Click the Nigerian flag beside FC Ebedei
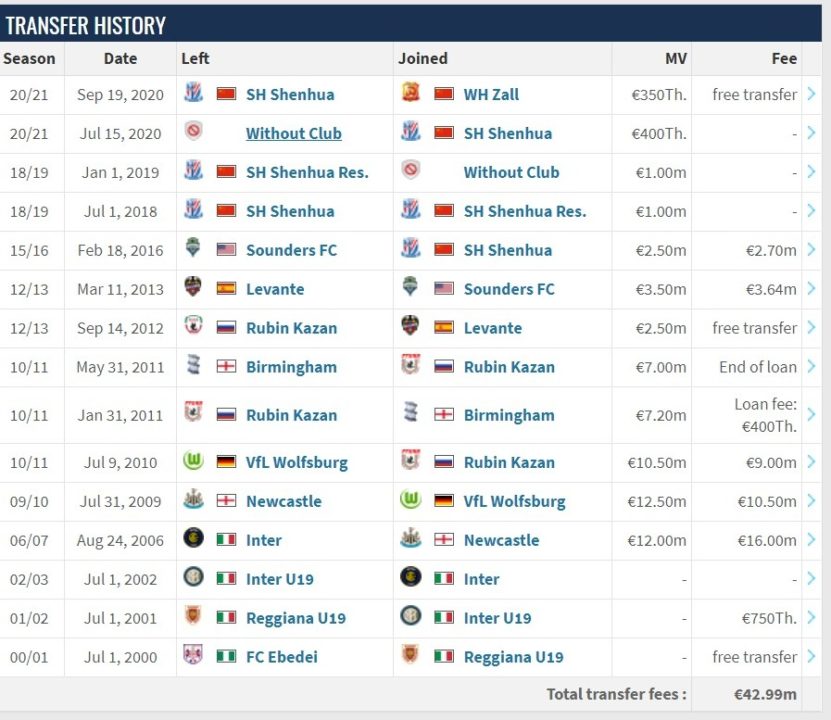 pyautogui.click(x=226, y=657)
